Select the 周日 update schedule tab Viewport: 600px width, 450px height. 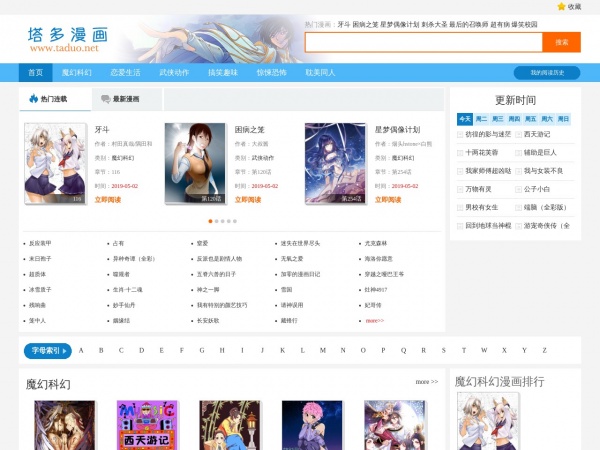(563, 119)
